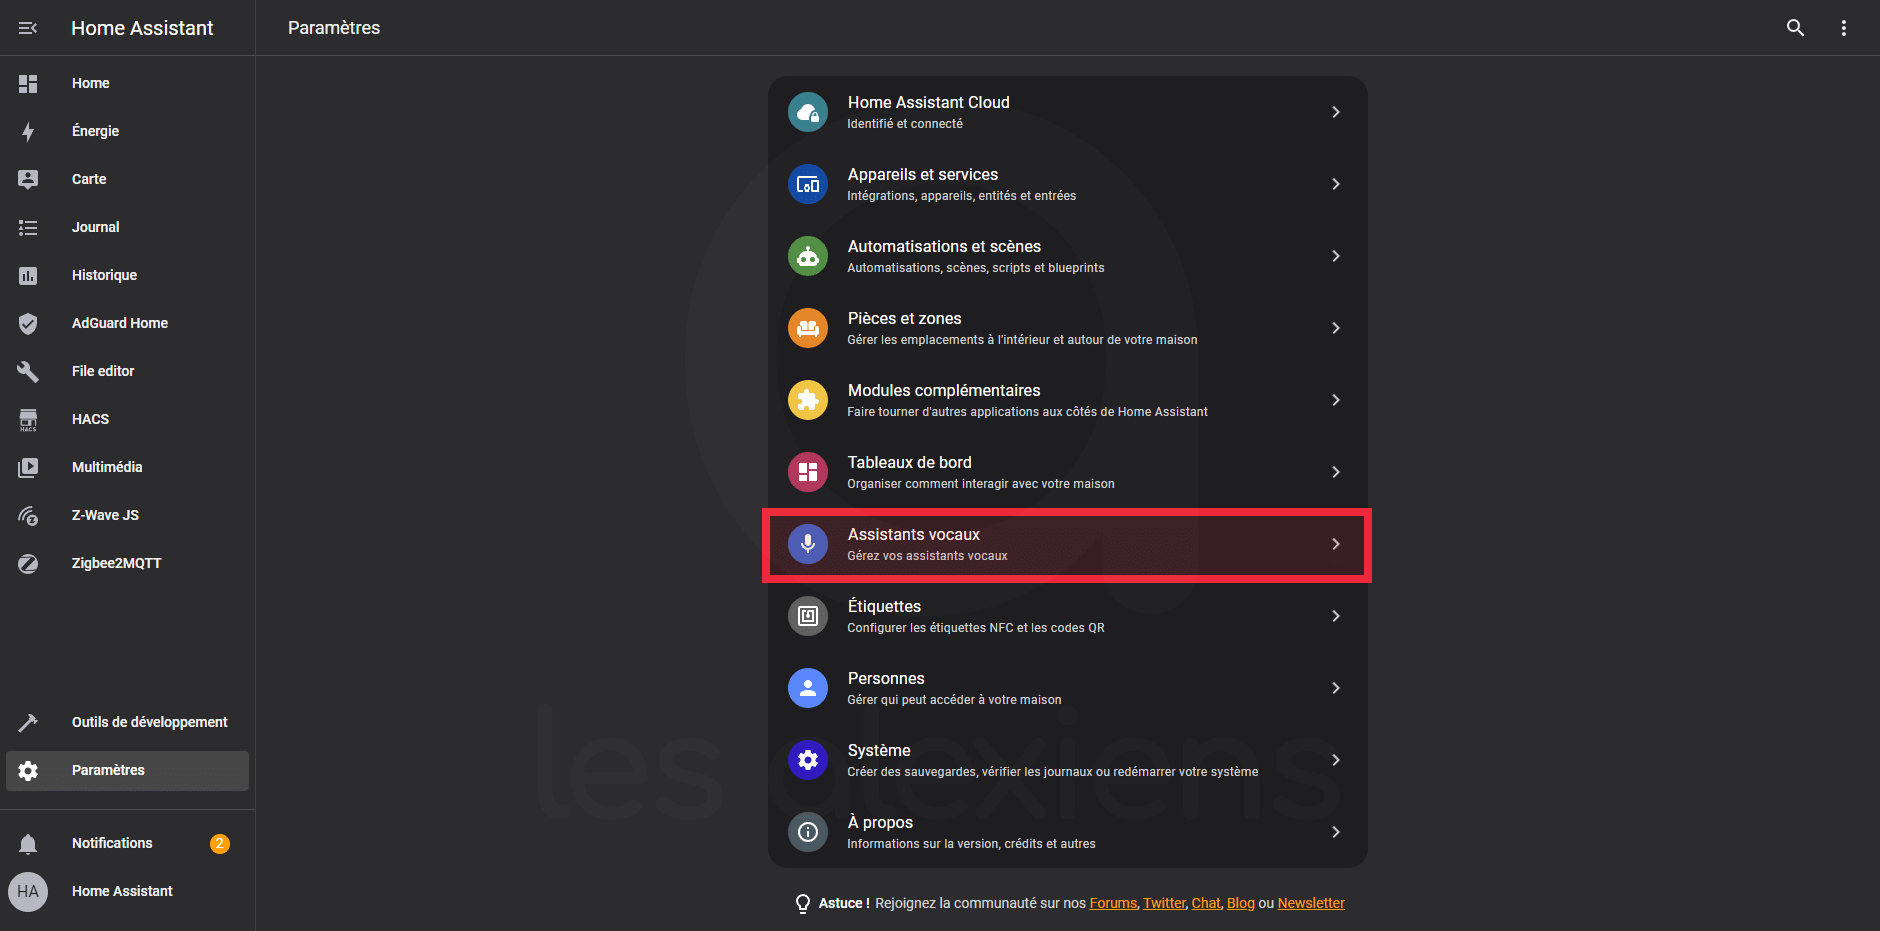Open search using the magnifier icon
1880x931 pixels.
pos(1796,28)
